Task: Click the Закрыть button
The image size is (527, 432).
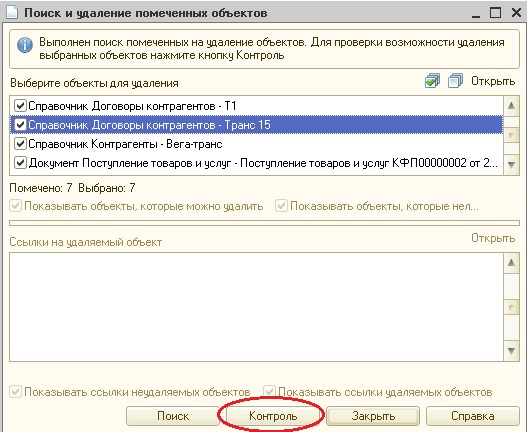Action: (373, 416)
